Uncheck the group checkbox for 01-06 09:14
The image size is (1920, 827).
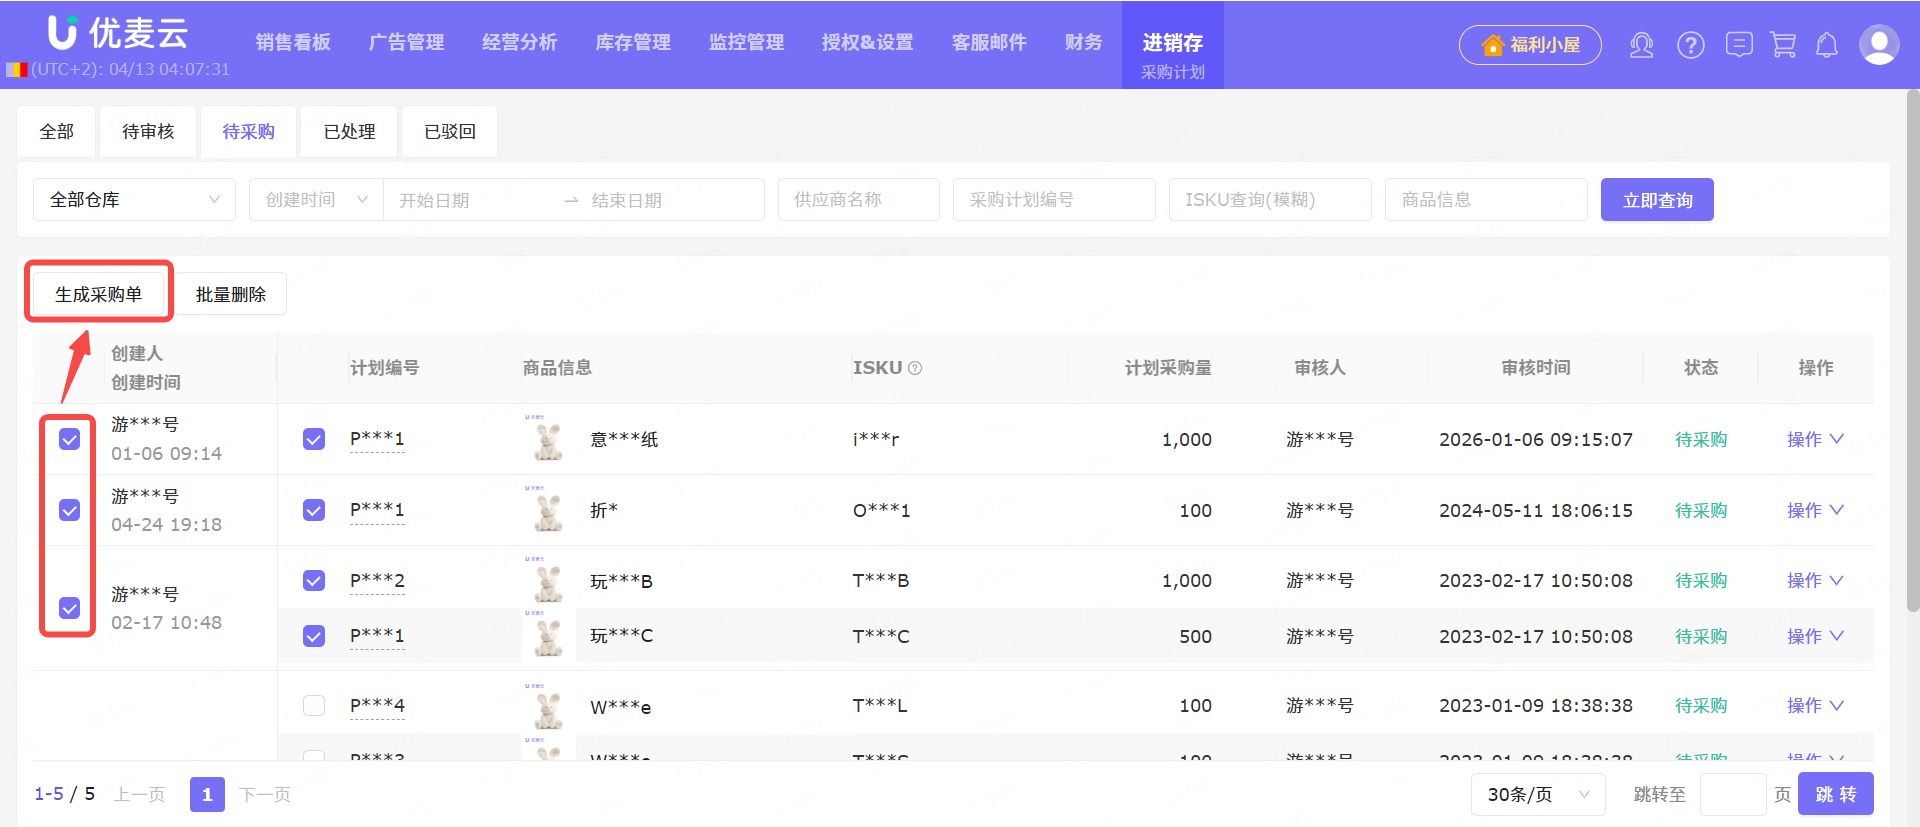(x=69, y=439)
